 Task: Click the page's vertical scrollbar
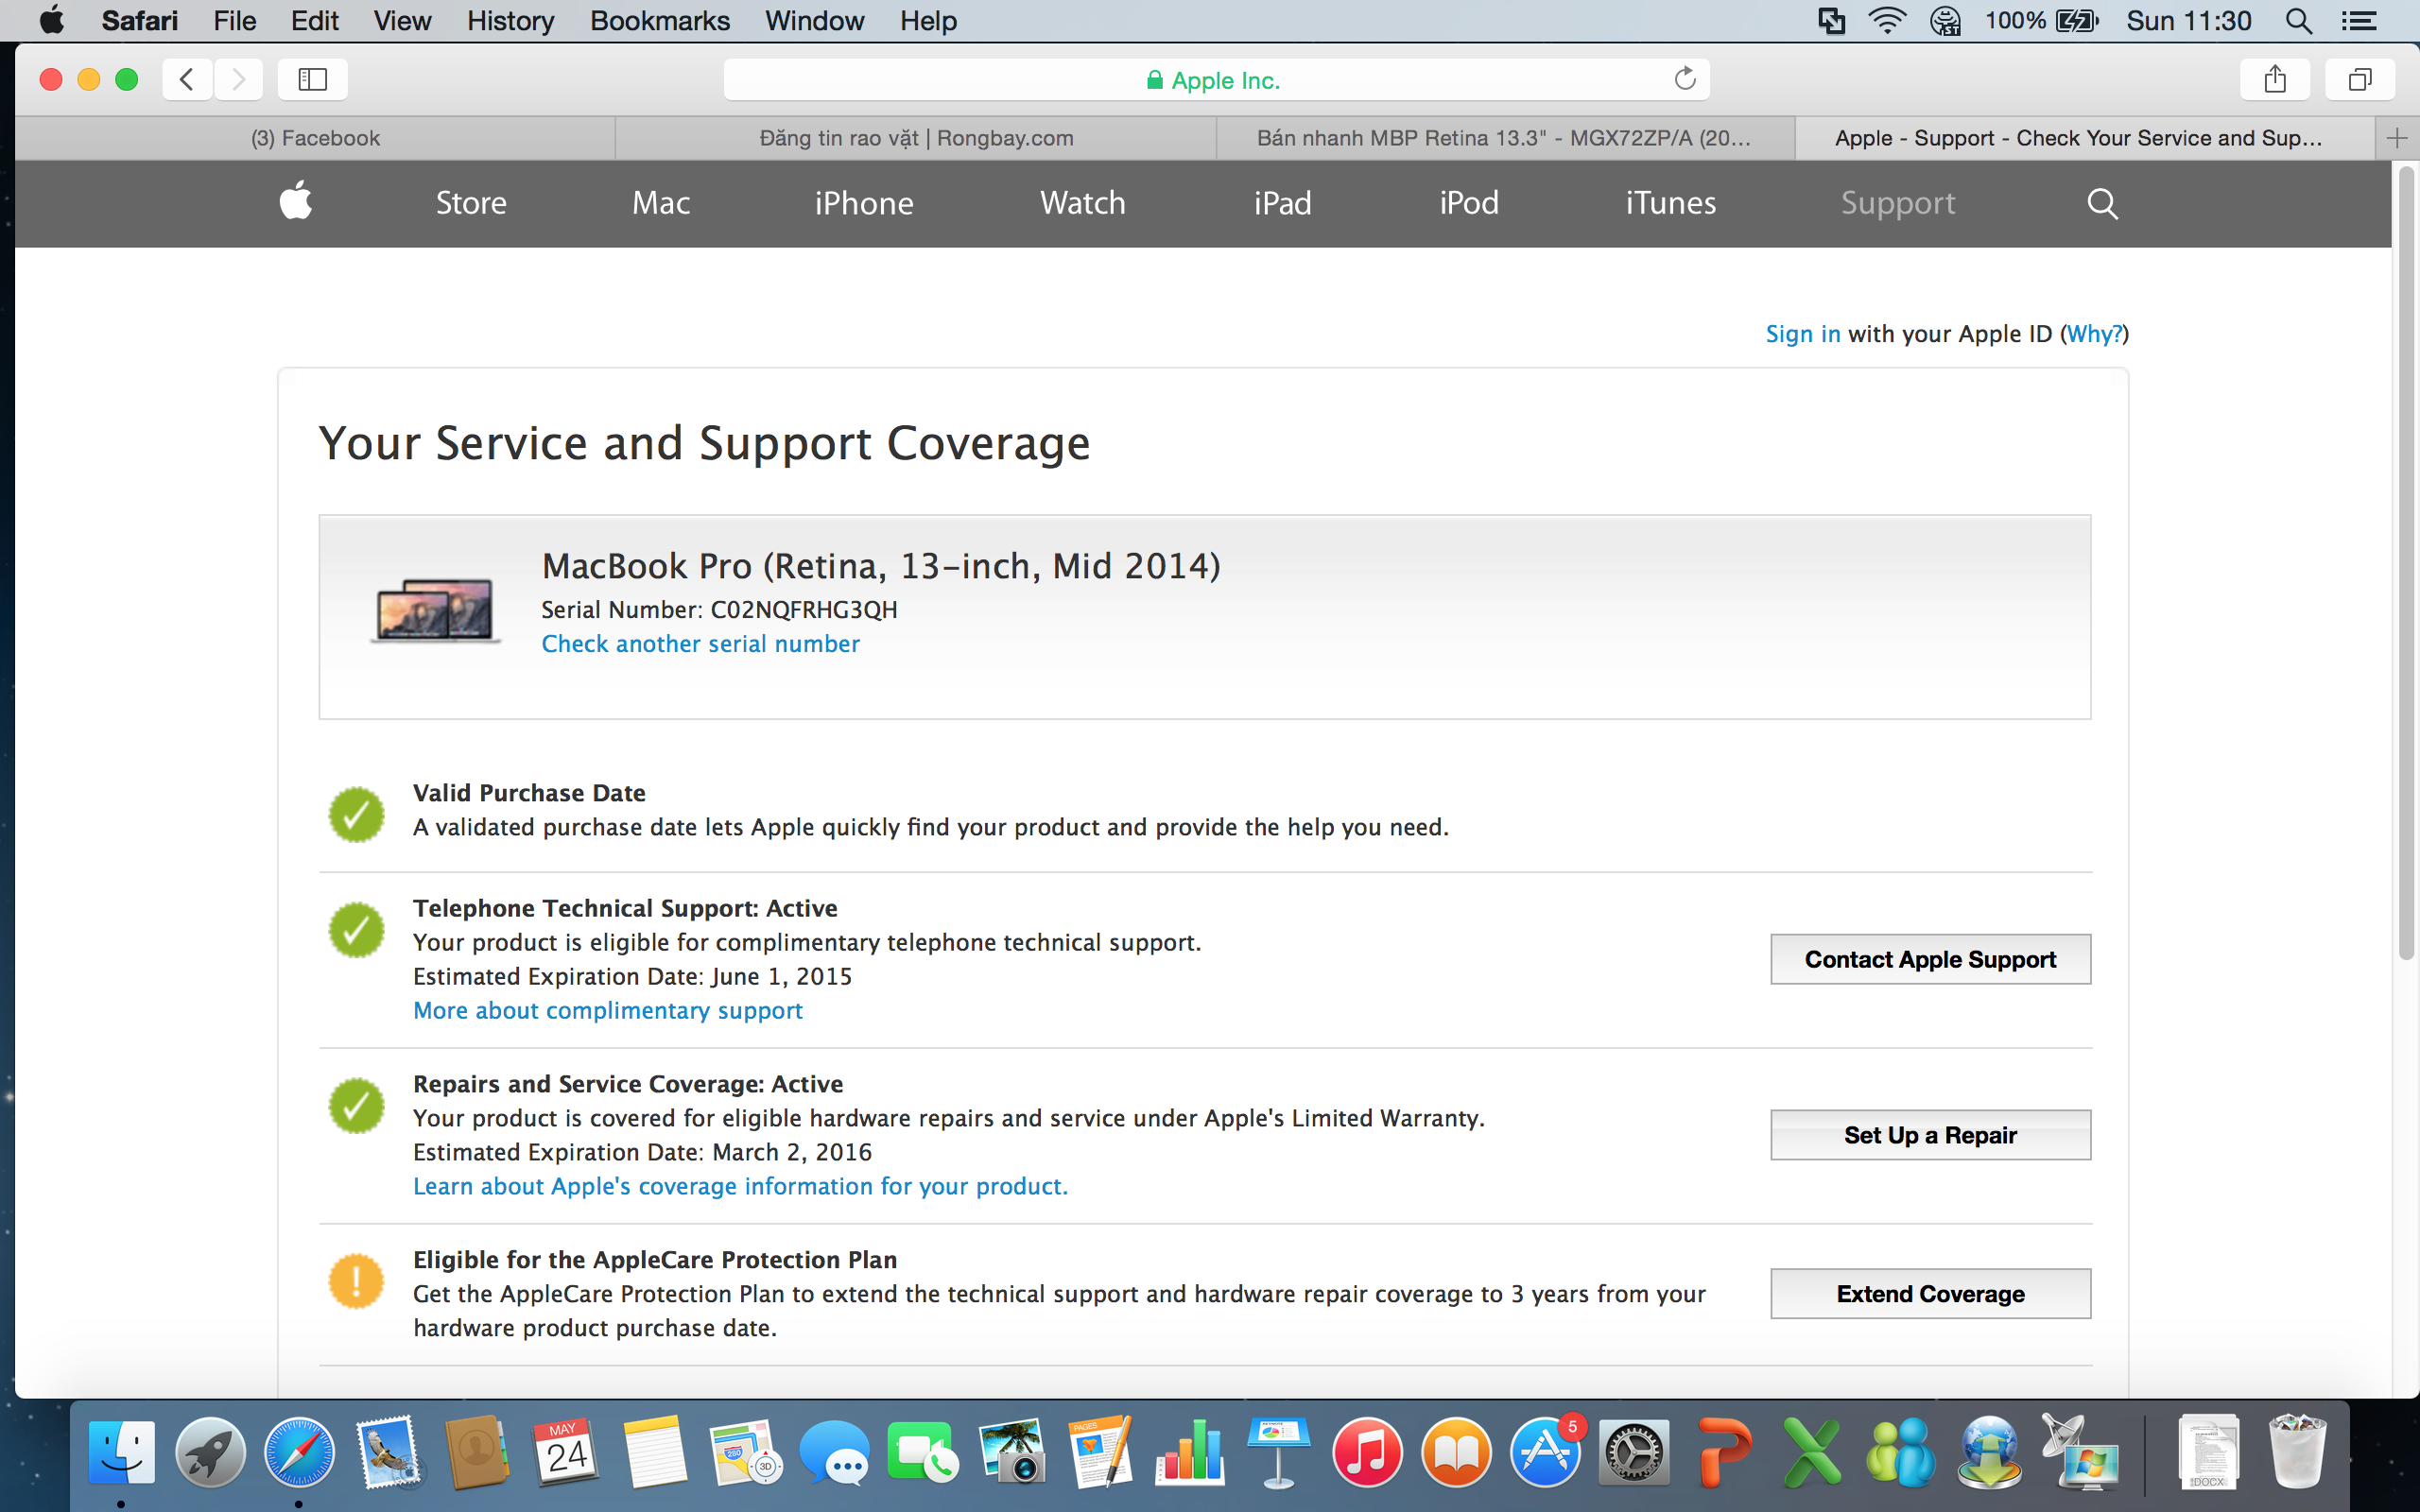pos(2405,565)
